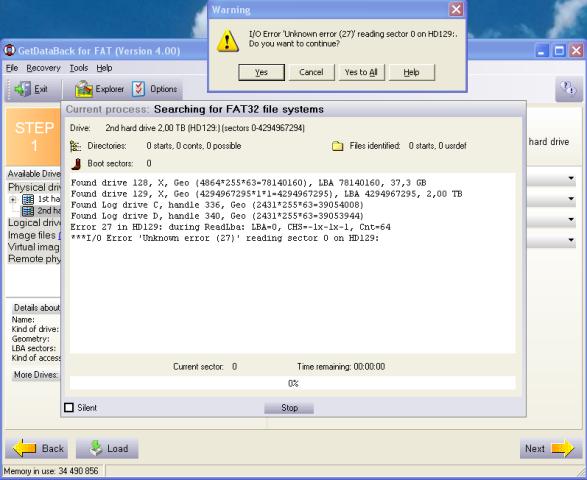Screen dimensions: 587x480
Task: Open the first dropdown arrow on right panel
Action: tap(571, 178)
